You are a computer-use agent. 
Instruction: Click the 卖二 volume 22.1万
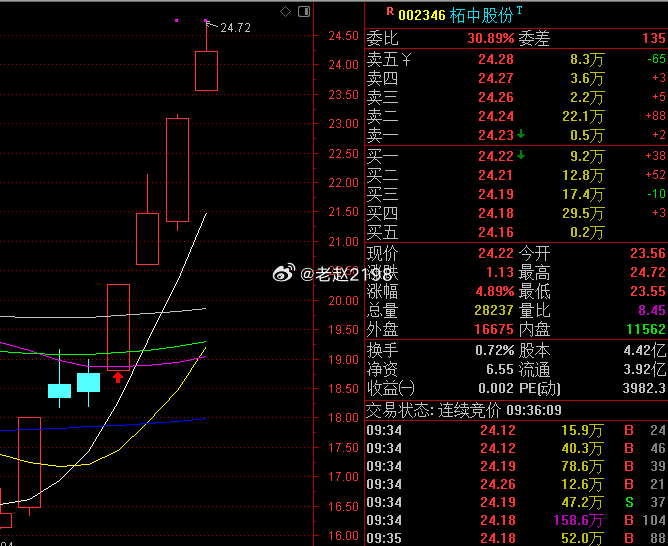[x=583, y=116]
